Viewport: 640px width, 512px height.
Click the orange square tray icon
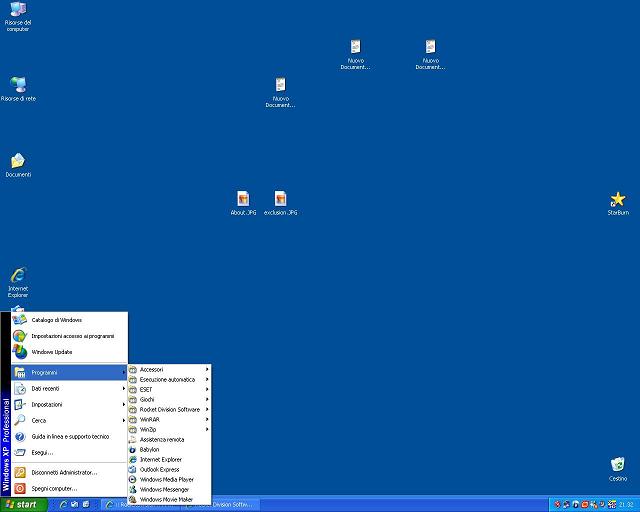584,505
